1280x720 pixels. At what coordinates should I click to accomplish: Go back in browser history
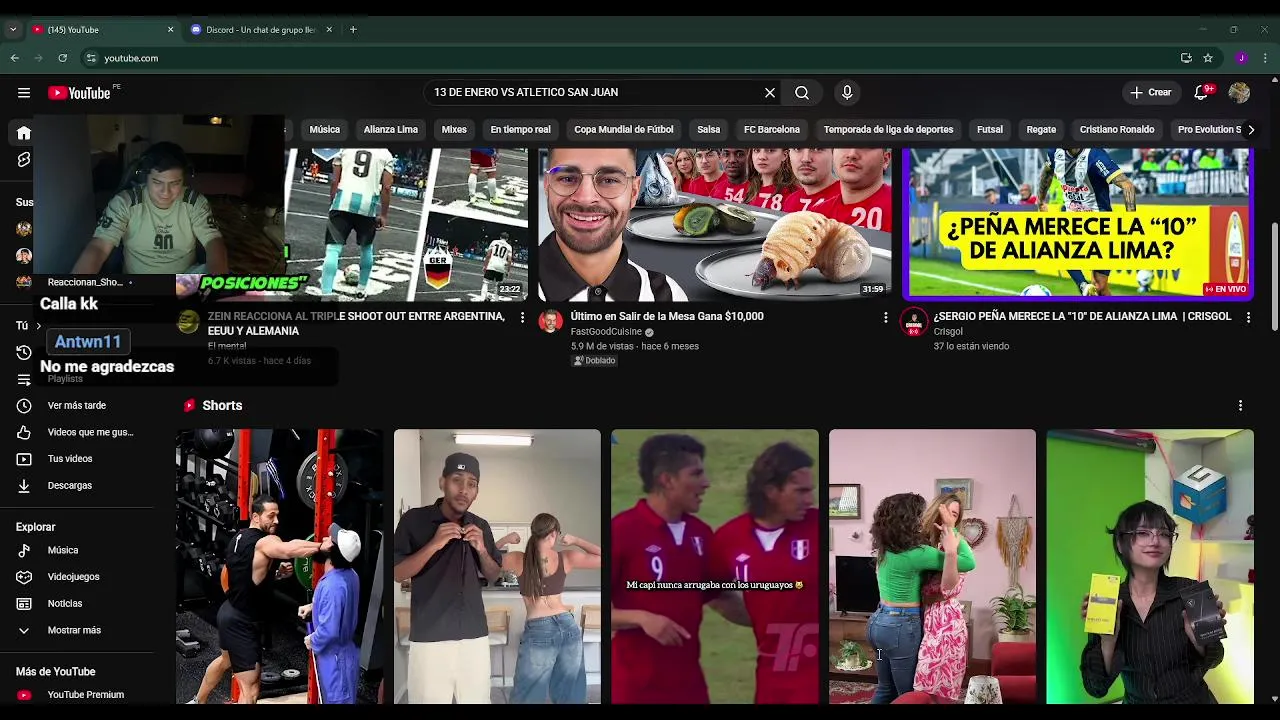(x=15, y=58)
